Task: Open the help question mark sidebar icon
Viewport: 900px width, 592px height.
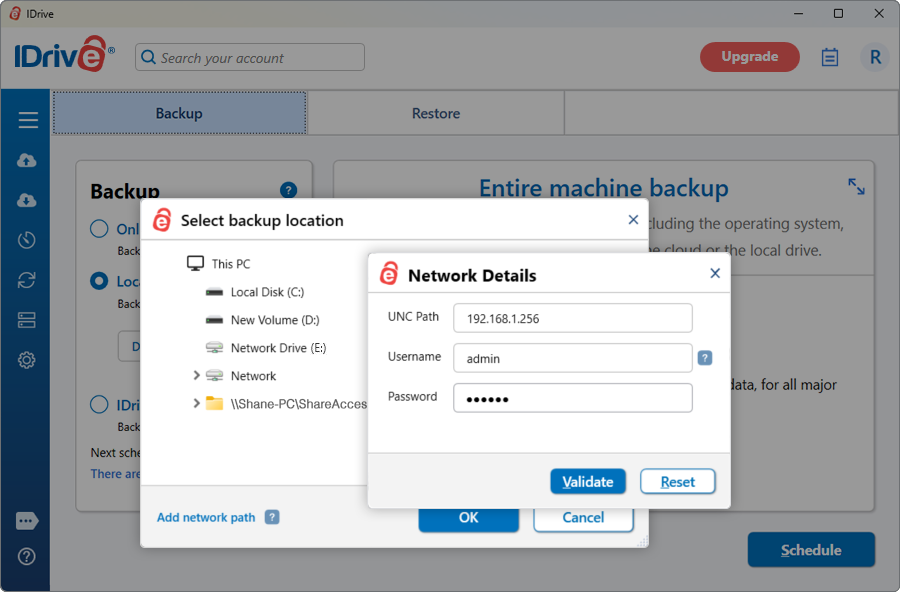Action: 26,556
